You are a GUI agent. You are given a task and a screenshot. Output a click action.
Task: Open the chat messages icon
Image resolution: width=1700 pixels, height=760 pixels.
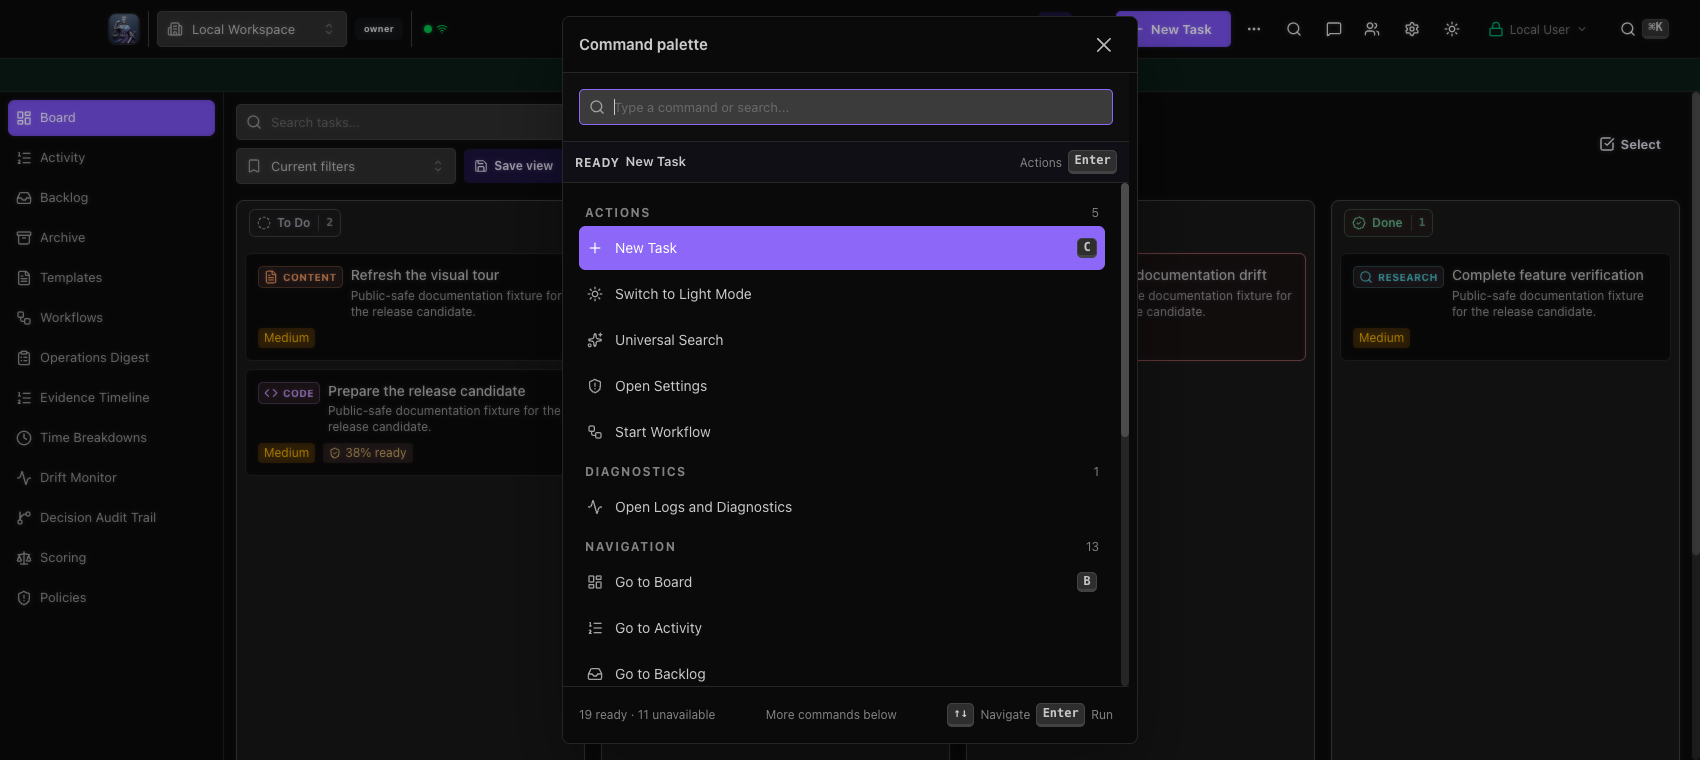[x=1334, y=29]
